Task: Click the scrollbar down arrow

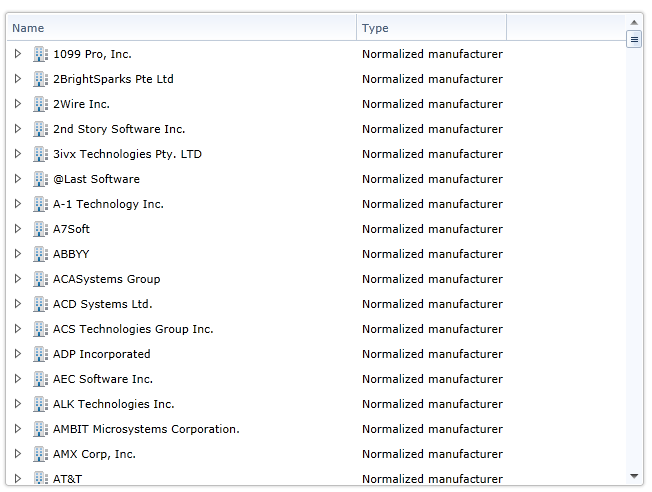Action: pos(634,476)
